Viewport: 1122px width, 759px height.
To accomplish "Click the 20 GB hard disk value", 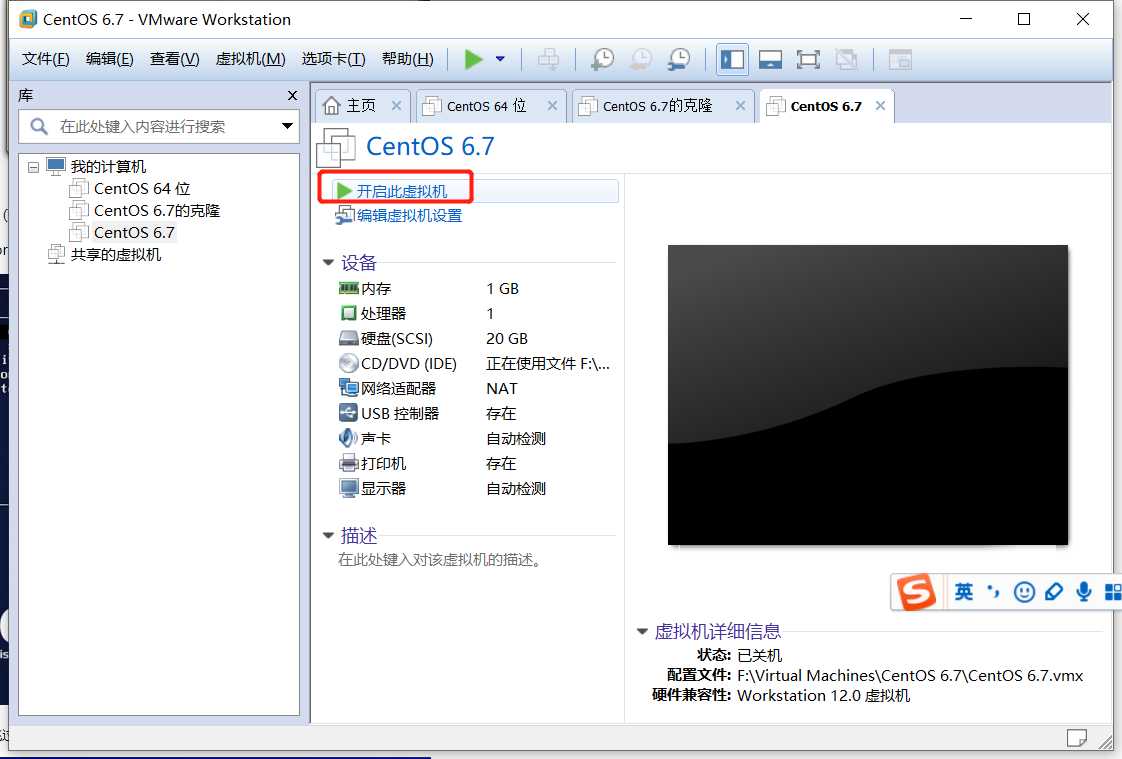I will tap(507, 338).
